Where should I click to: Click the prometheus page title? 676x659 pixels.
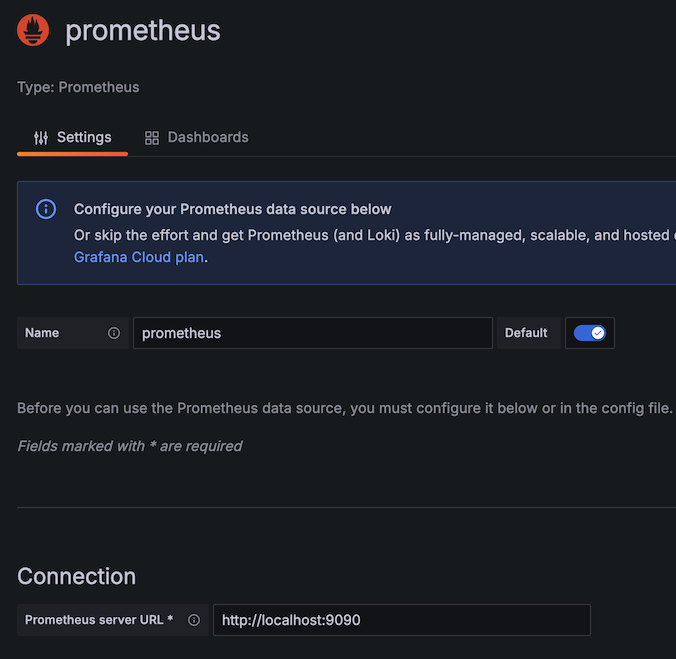point(143,30)
